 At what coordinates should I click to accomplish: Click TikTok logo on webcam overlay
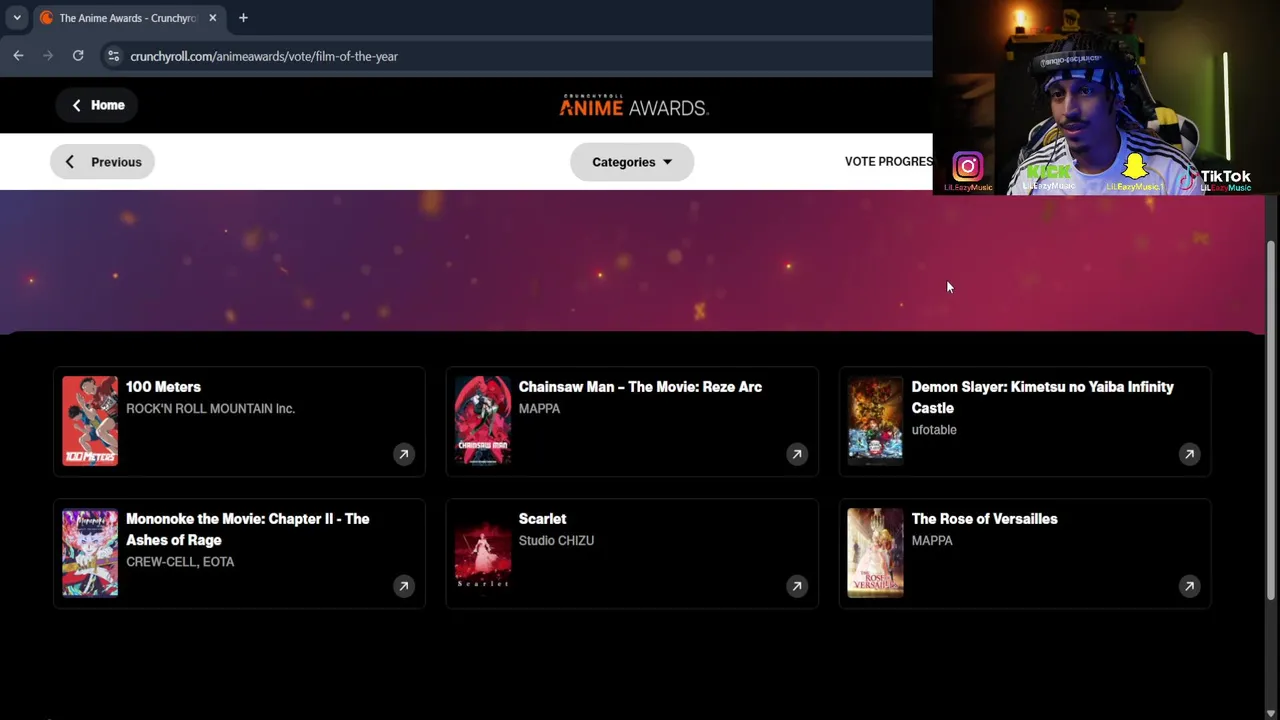click(1216, 177)
